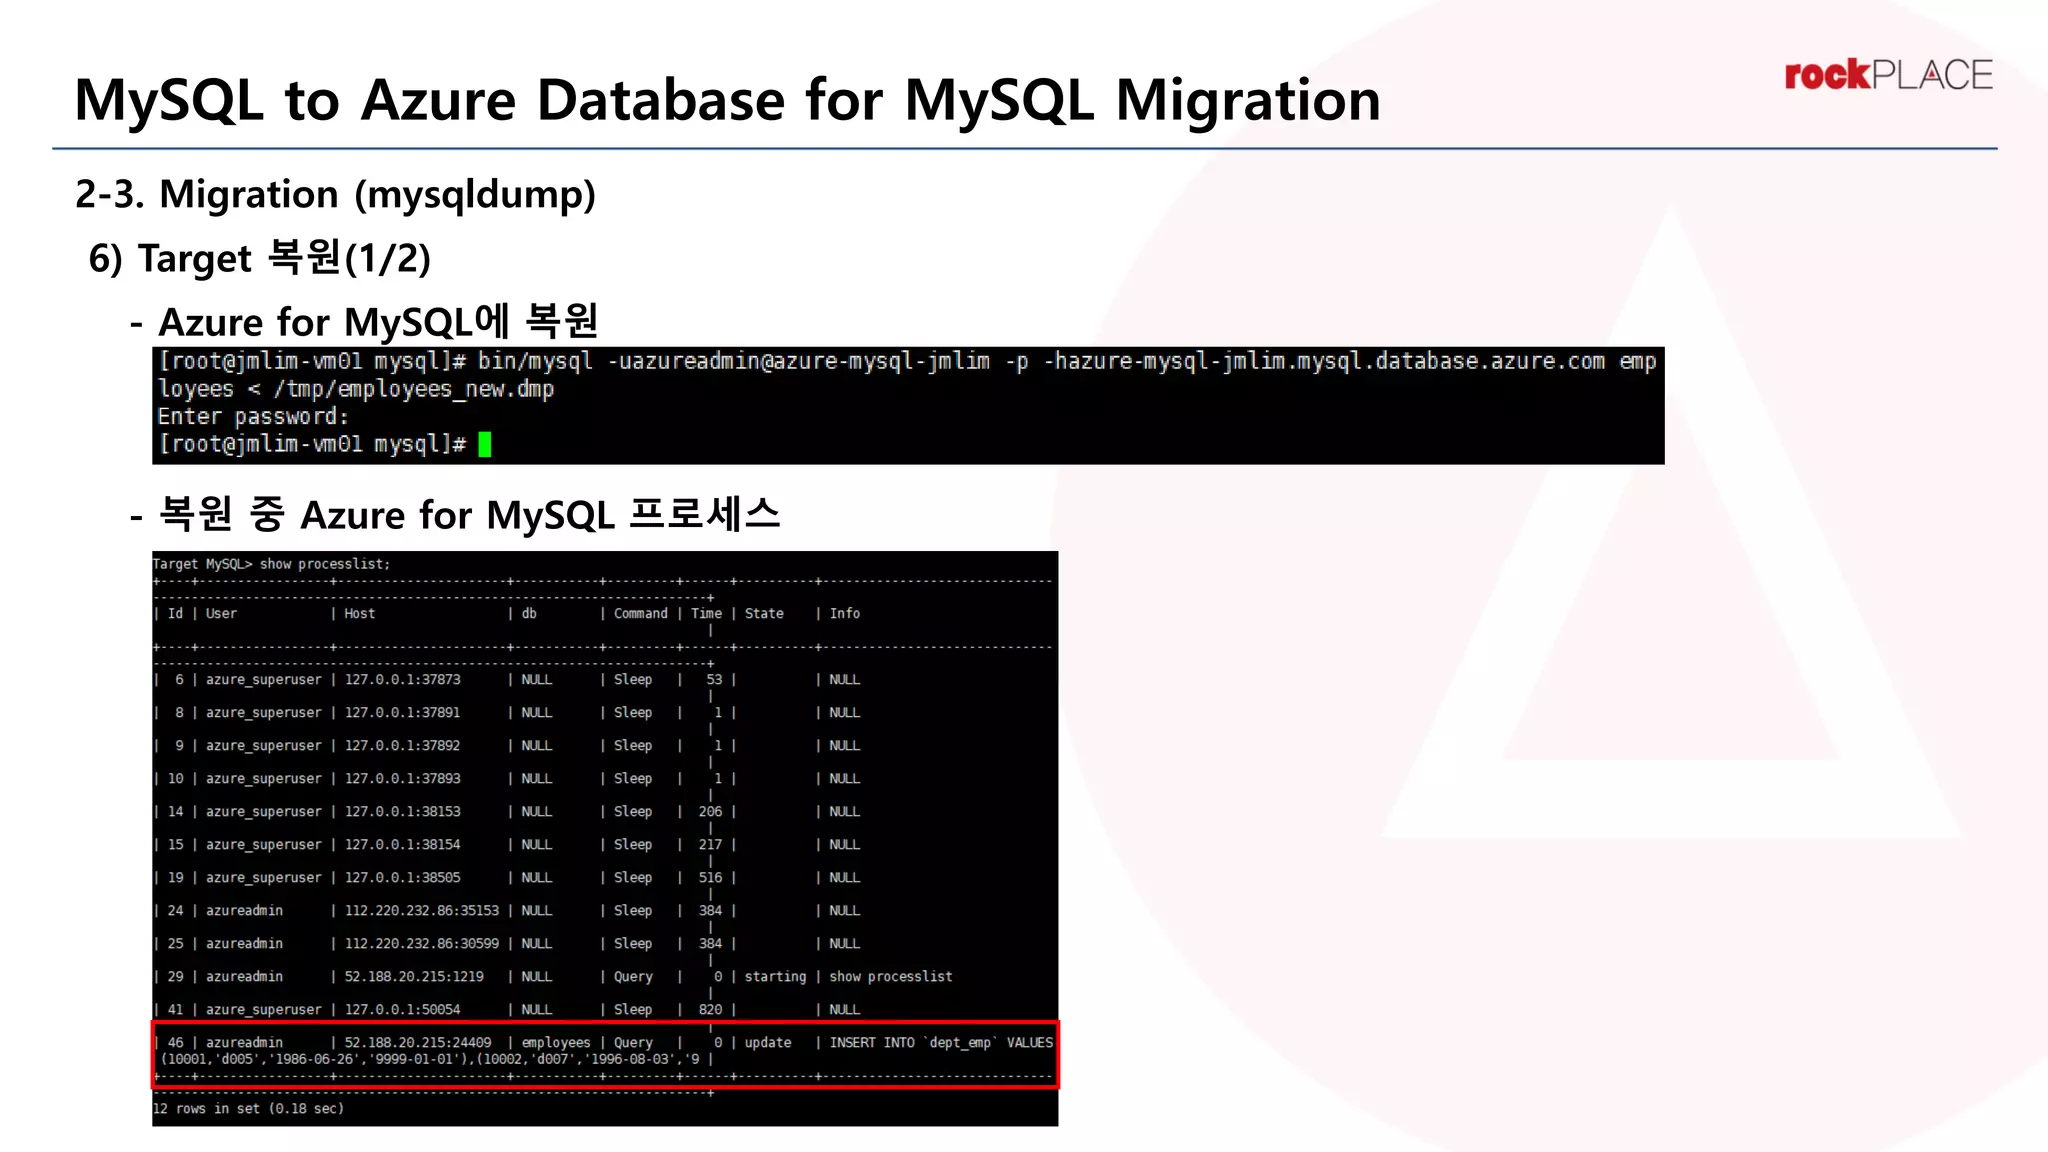Viewport: 2048px width, 1152px height.
Task: Click 'INSERT INTO `dept_emp` VALUES' text
Action: click(x=941, y=1043)
